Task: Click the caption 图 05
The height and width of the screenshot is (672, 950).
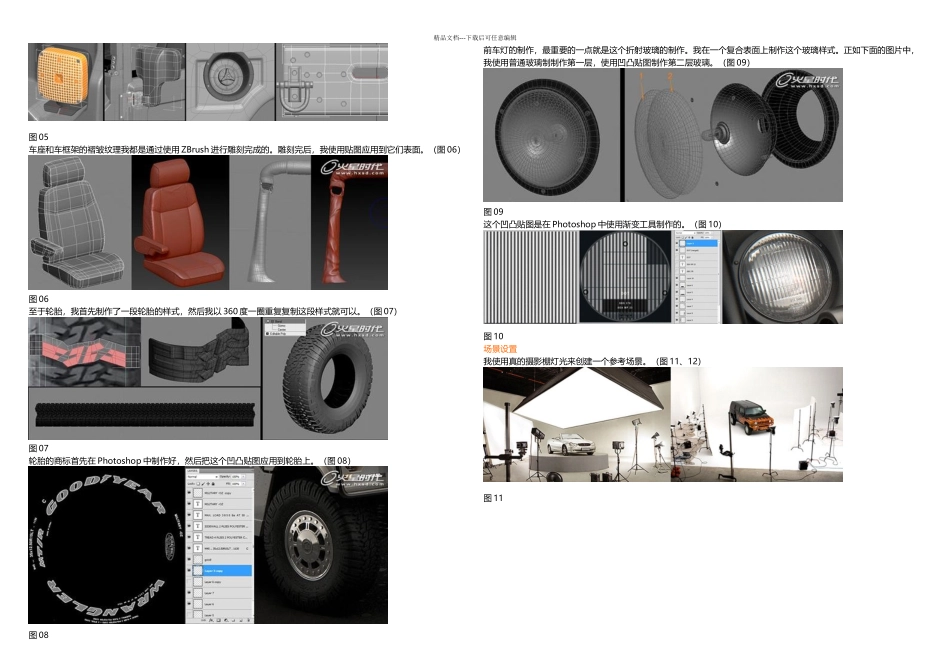Action: (38, 137)
